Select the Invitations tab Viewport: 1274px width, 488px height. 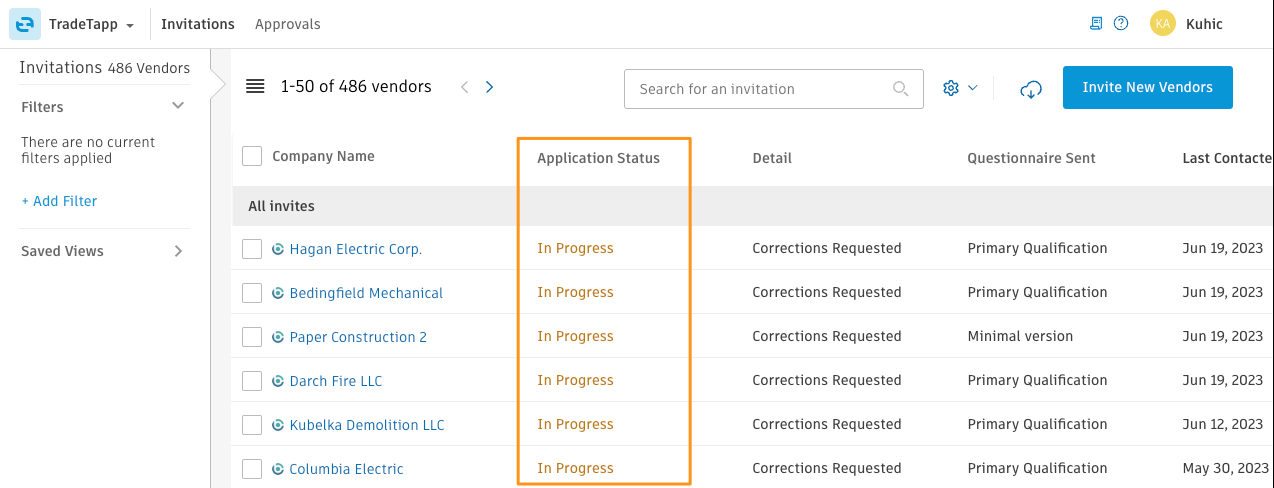click(x=198, y=24)
